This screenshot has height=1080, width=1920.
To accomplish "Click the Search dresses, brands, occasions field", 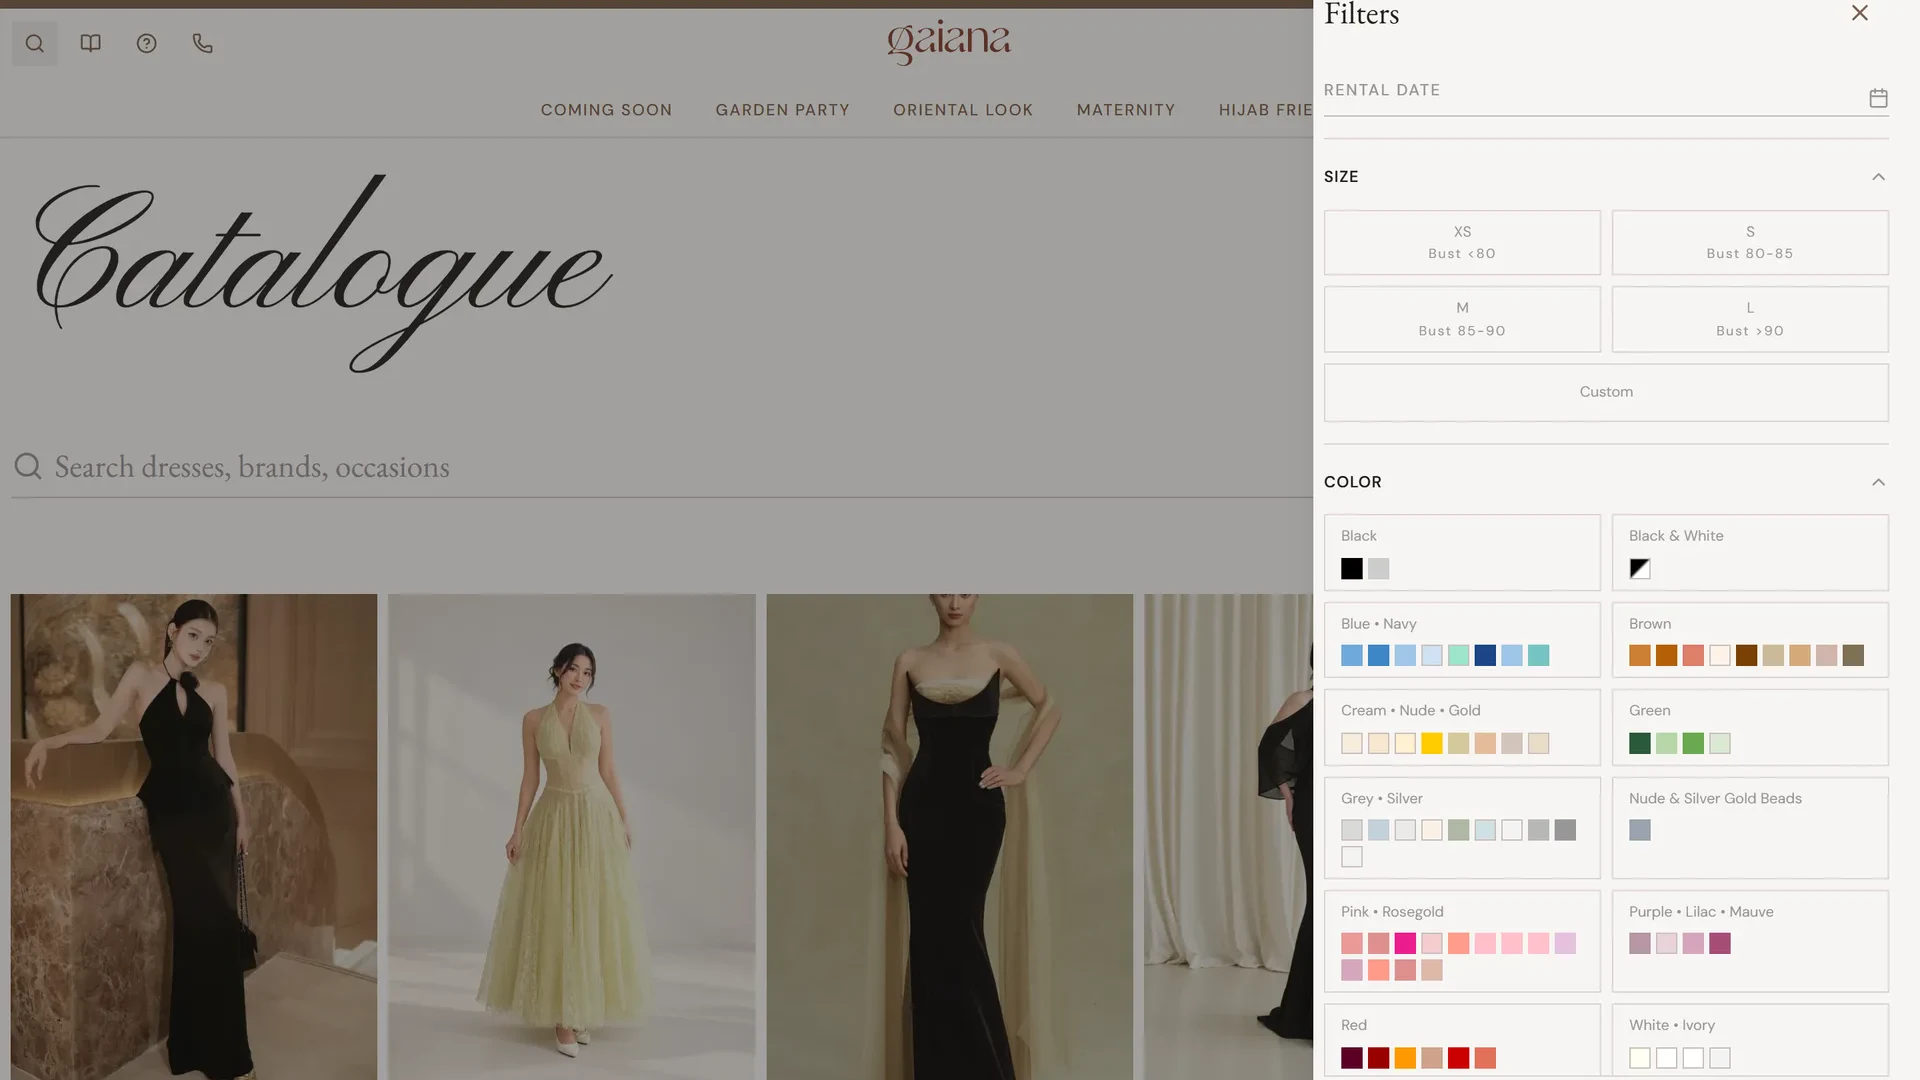I will pos(662,467).
